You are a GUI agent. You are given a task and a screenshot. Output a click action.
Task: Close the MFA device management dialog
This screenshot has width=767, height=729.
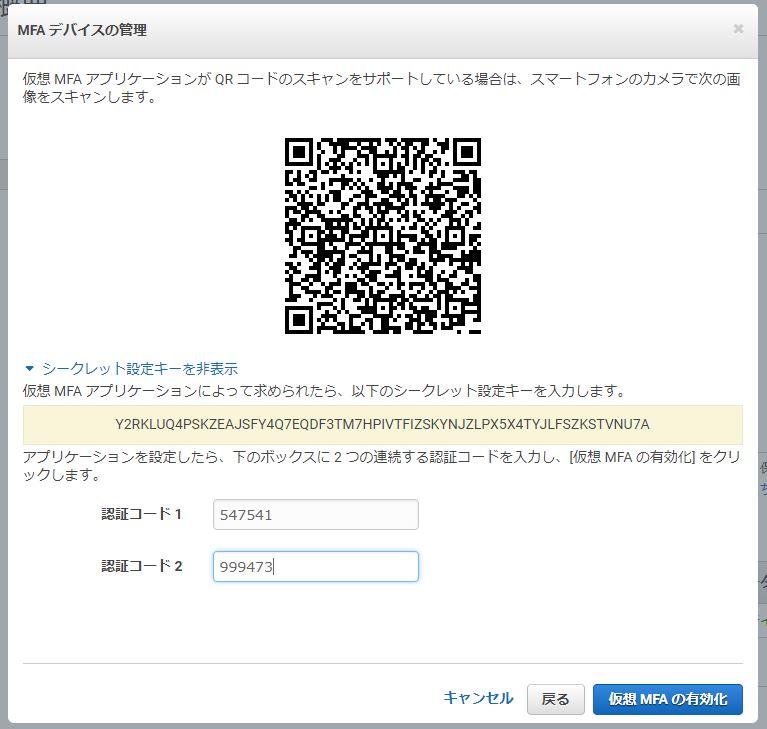coord(738,29)
